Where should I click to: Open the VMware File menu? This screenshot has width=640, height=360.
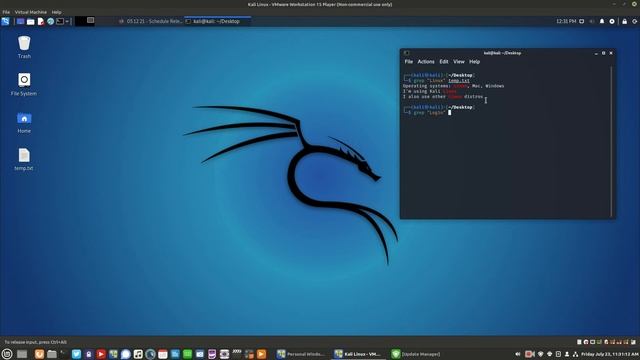(6, 12)
